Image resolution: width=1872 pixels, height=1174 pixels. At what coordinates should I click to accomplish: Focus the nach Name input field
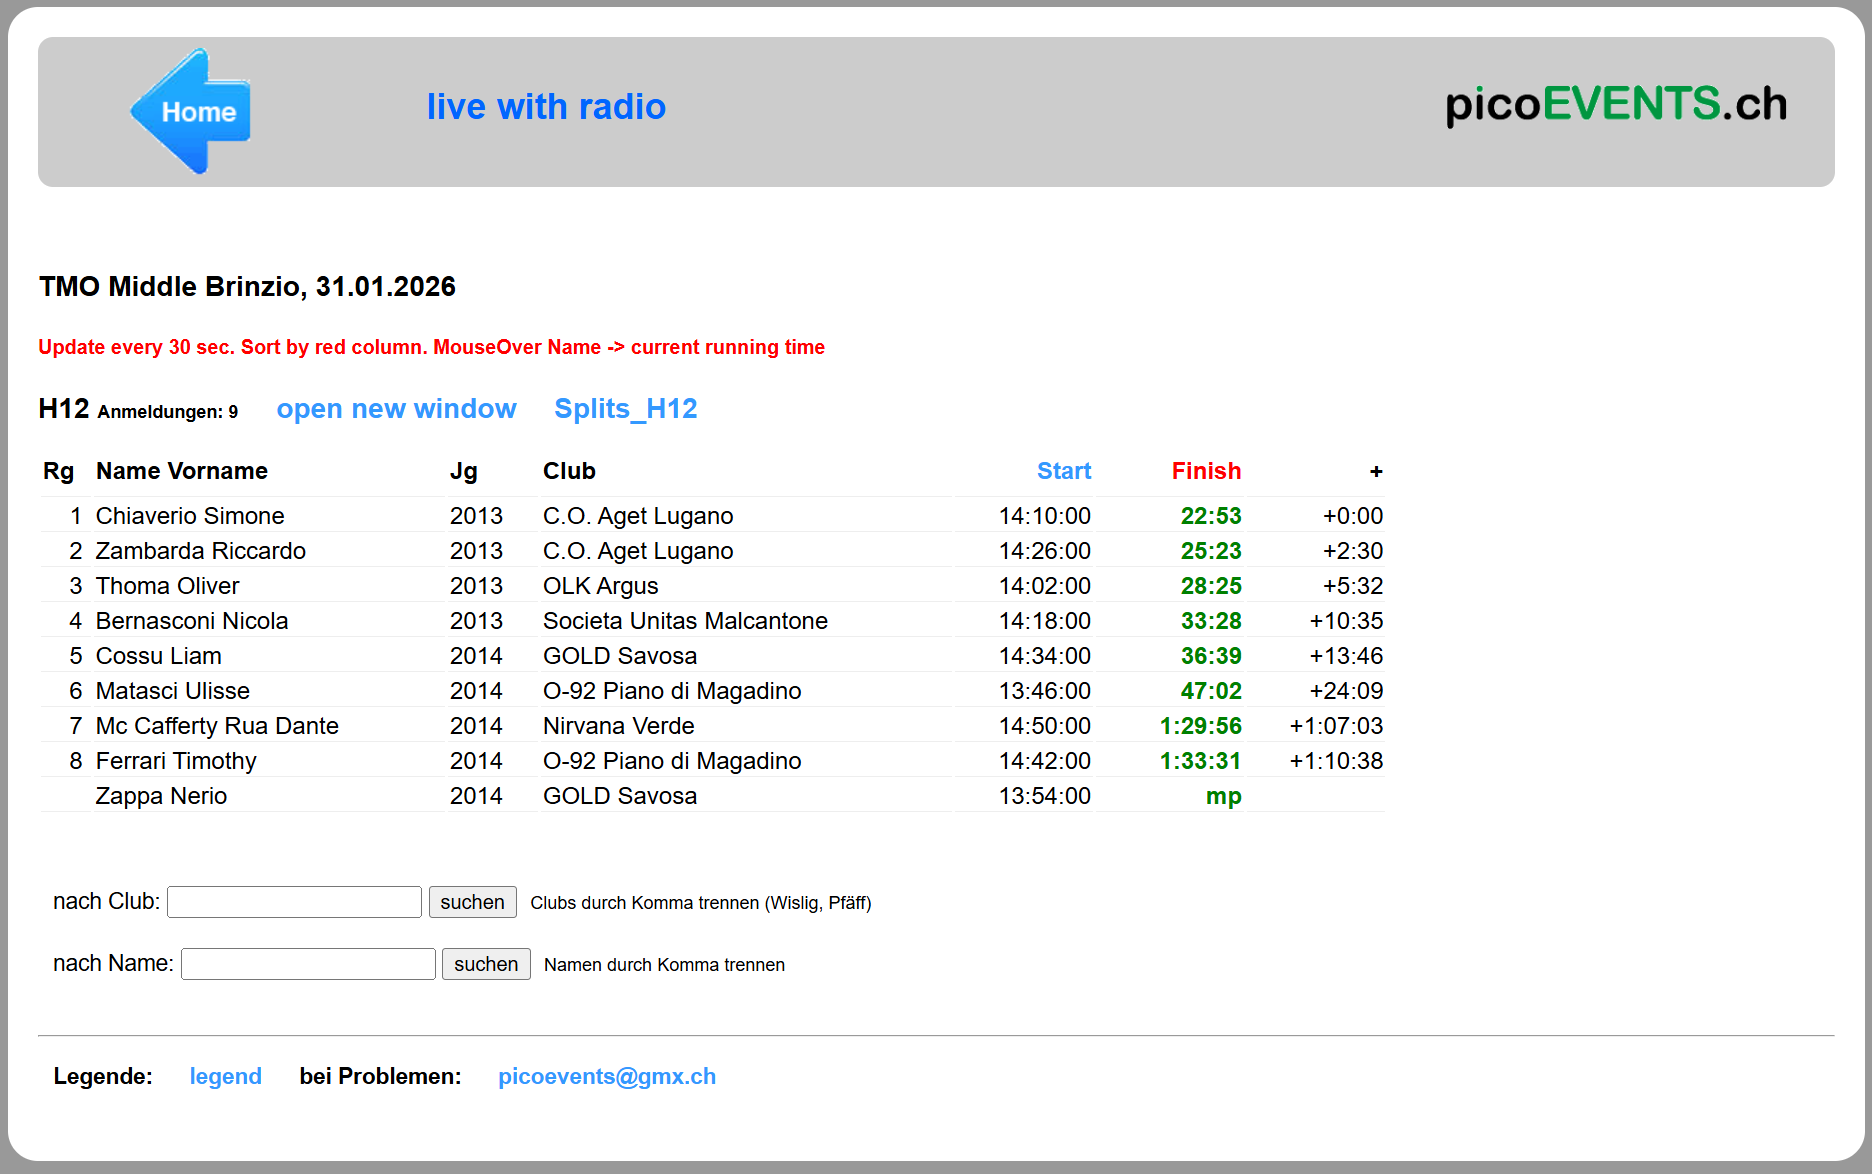308,964
